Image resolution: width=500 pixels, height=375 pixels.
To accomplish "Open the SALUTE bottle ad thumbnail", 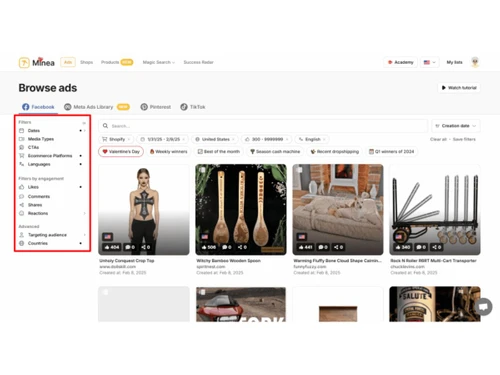I will (x=435, y=304).
